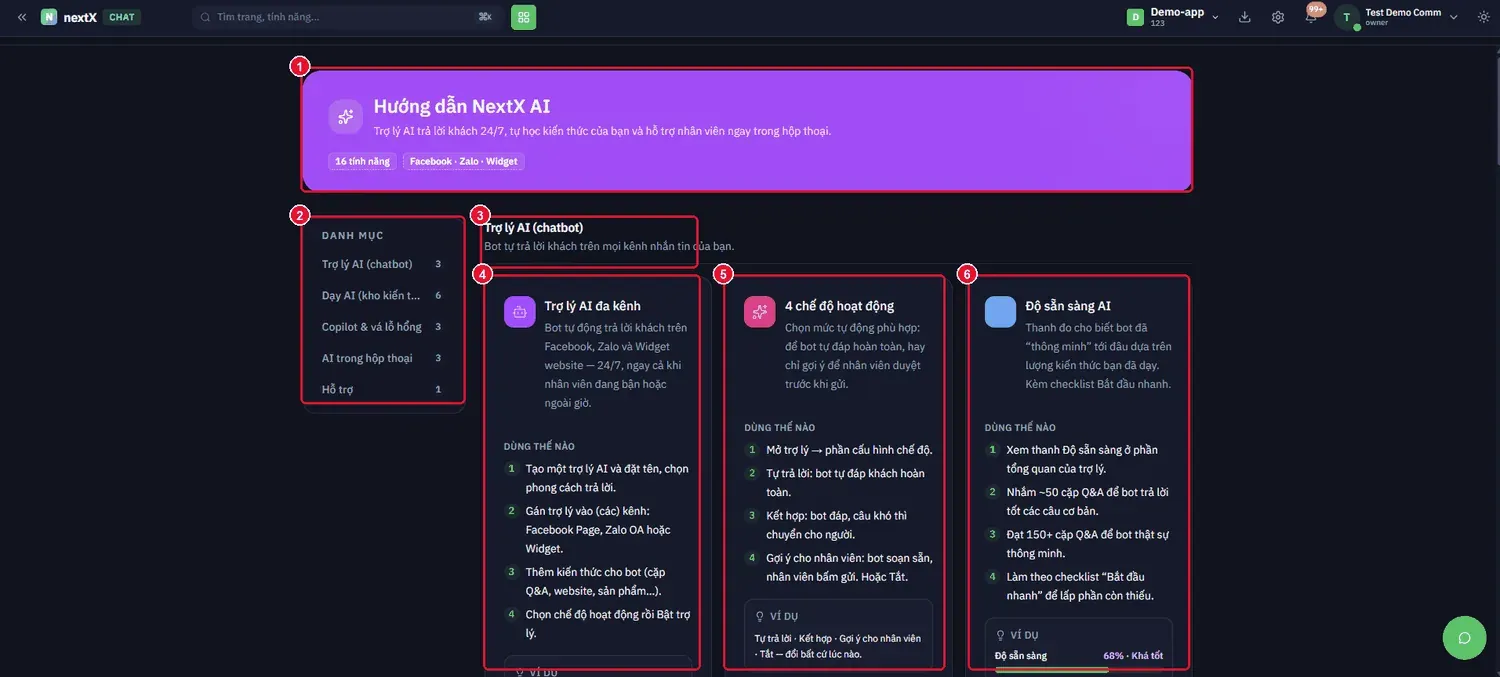Click the pink icon of 4 chế độ hoạt động
1500x677 pixels.
pyautogui.click(x=760, y=312)
